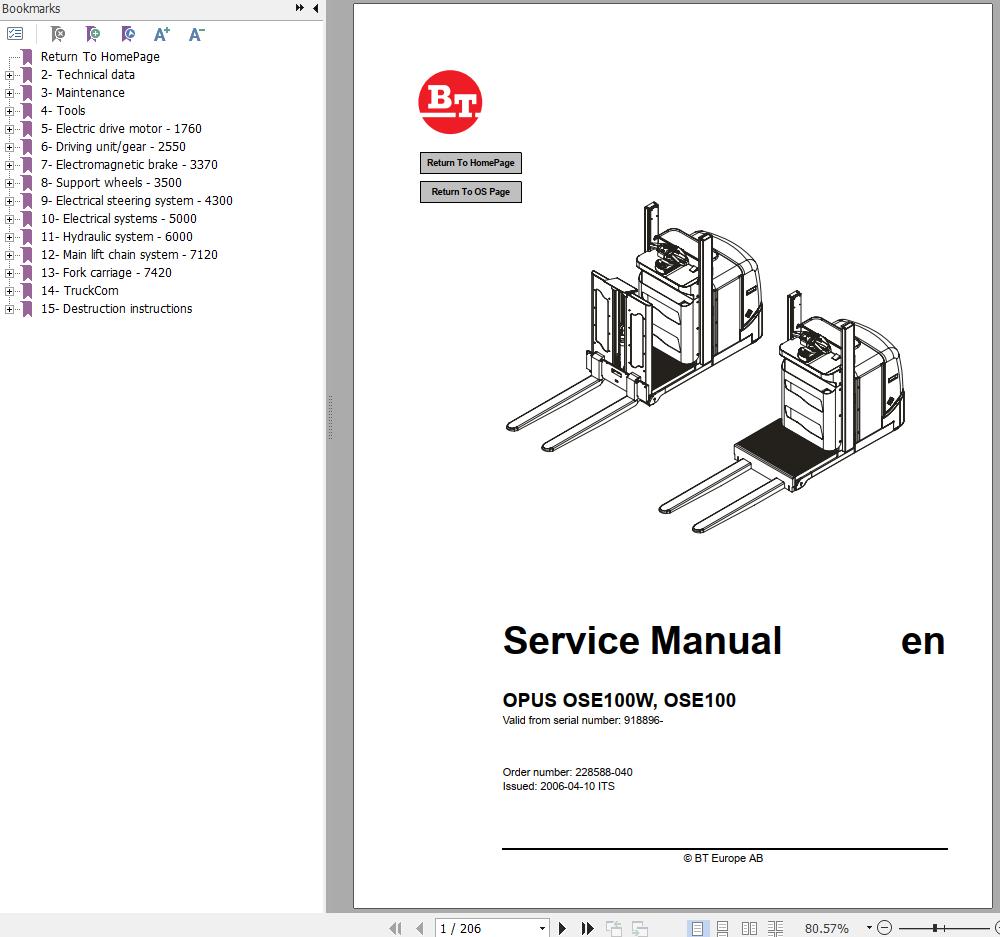The height and width of the screenshot is (937, 1000).
Task: Open the zoom percentage dropdown arrow
Action: point(869,927)
